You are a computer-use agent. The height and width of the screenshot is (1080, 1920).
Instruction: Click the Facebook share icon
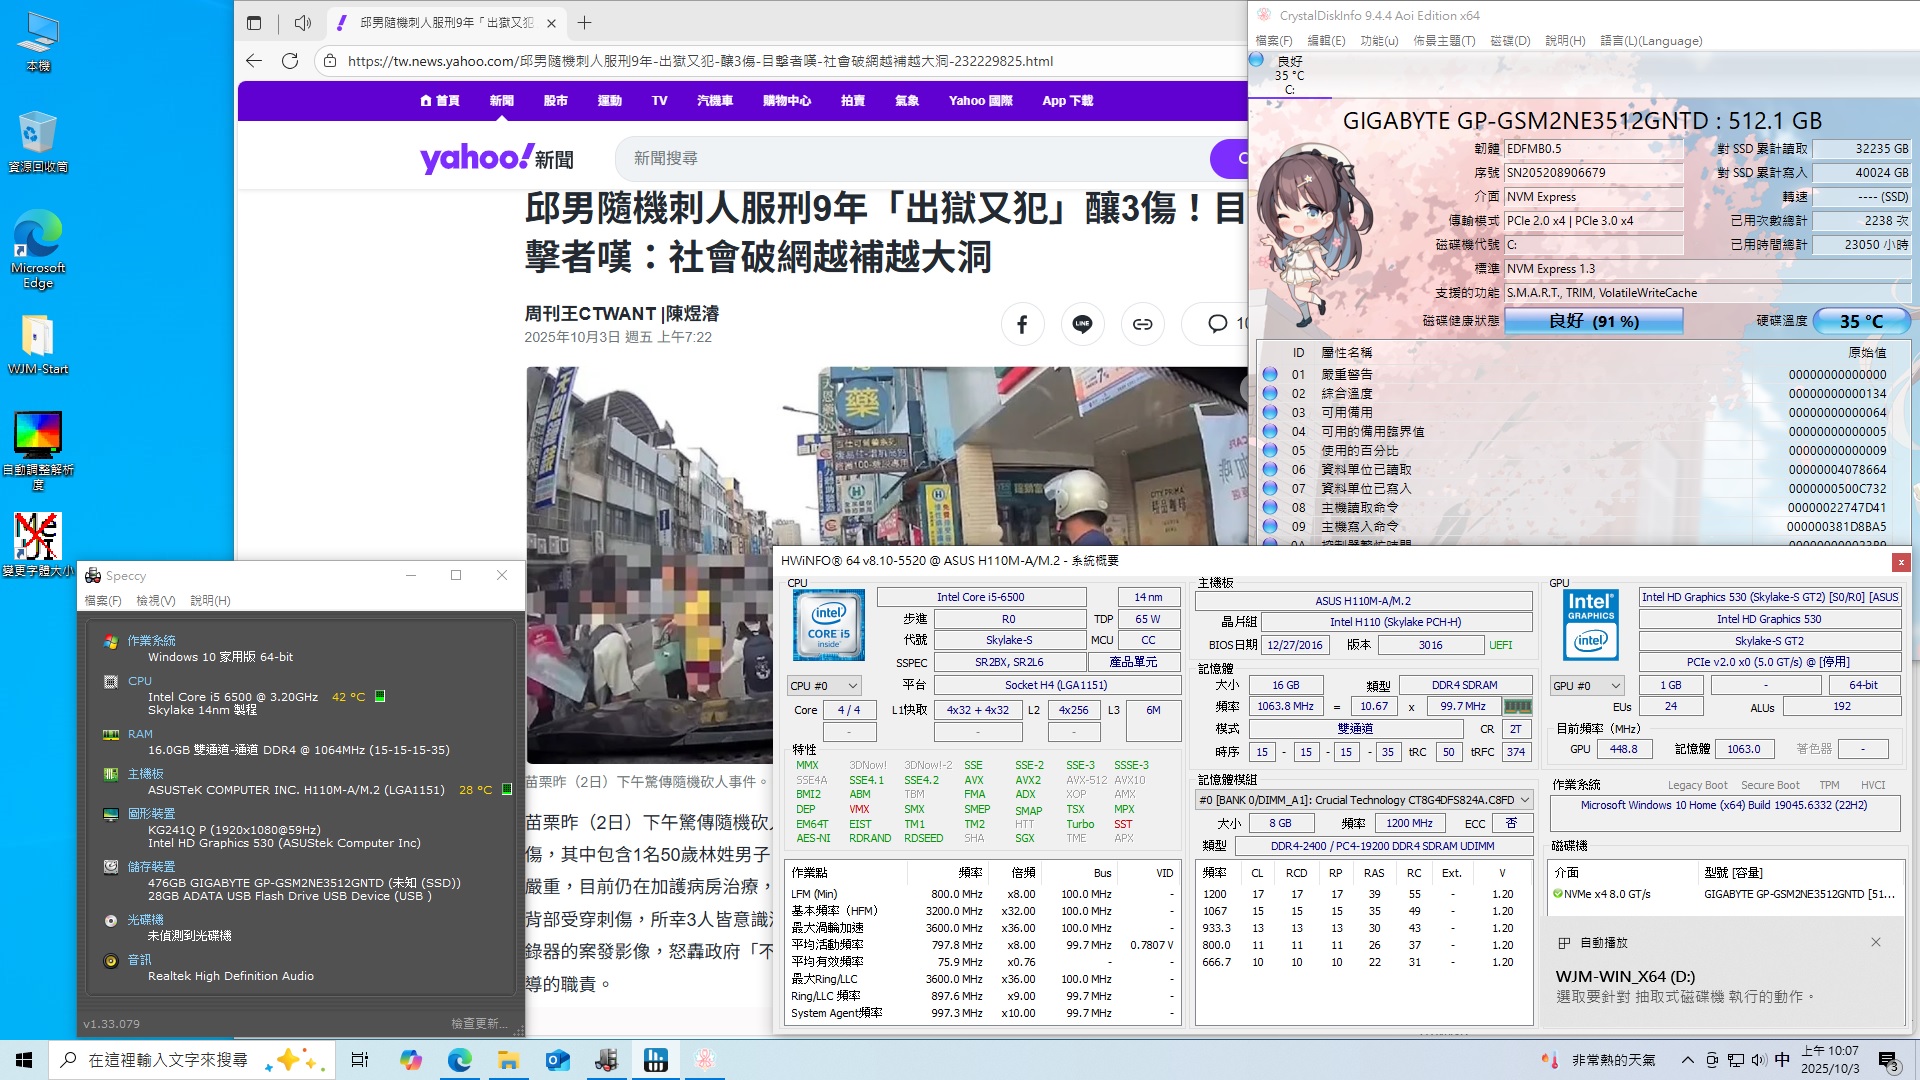point(1022,324)
